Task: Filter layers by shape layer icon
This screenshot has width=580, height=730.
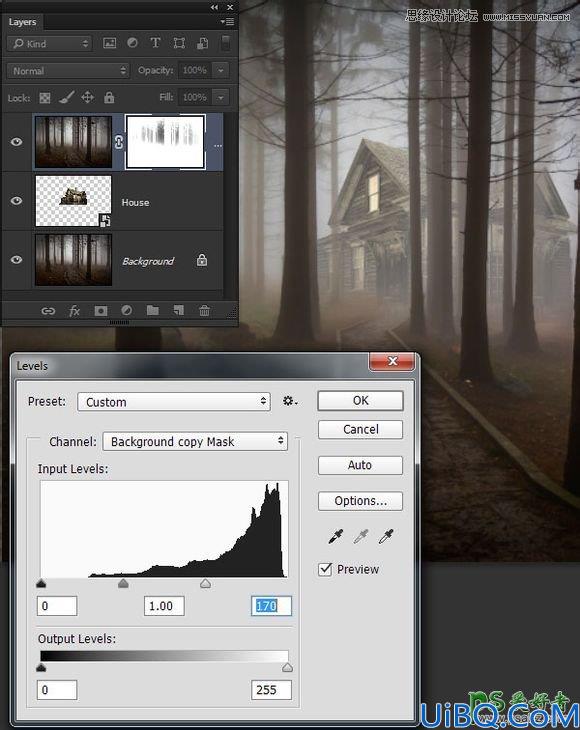Action: [179, 43]
